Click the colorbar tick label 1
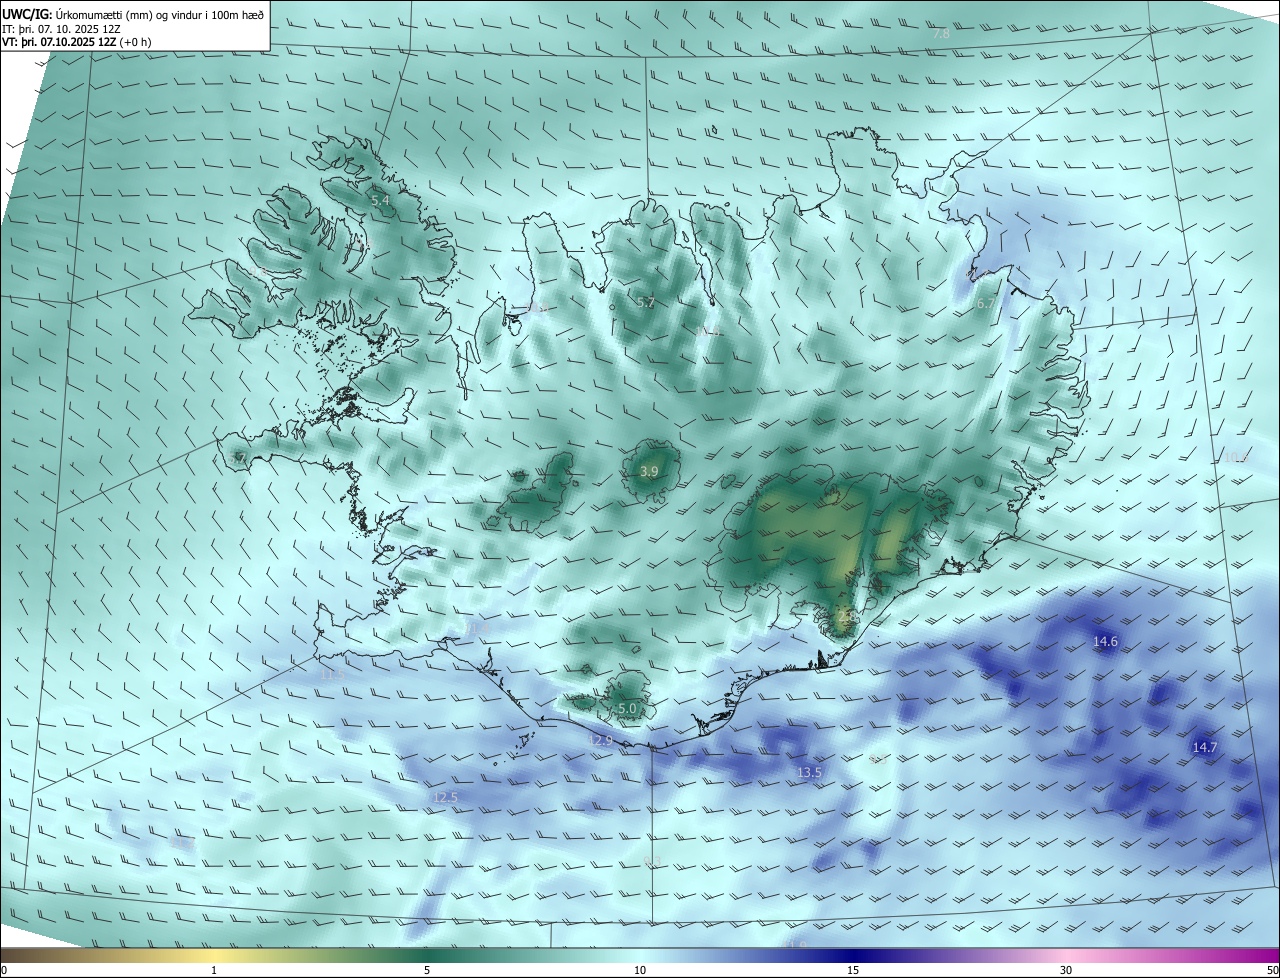The height and width of the screenshot is (978, 1280). (214, 970)
